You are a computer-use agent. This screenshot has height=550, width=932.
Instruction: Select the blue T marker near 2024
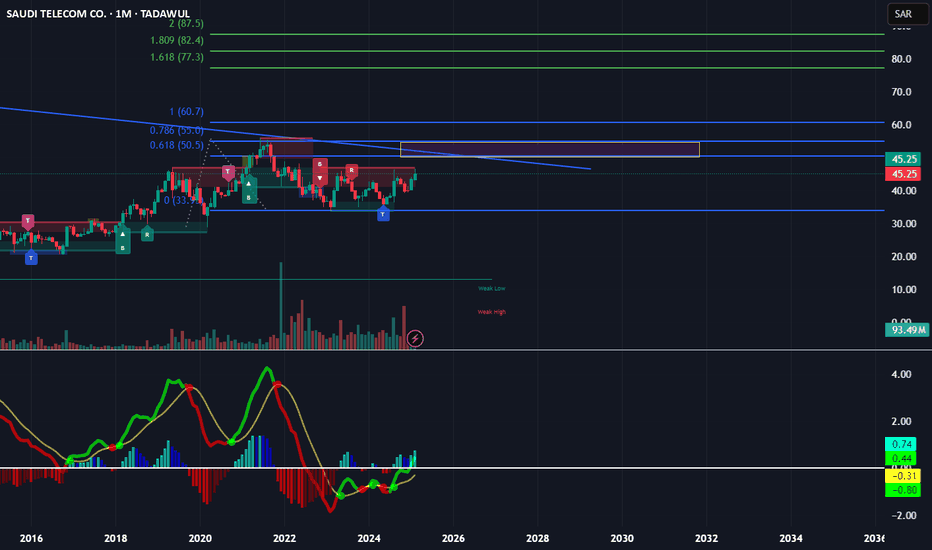[x=383, y=213]
